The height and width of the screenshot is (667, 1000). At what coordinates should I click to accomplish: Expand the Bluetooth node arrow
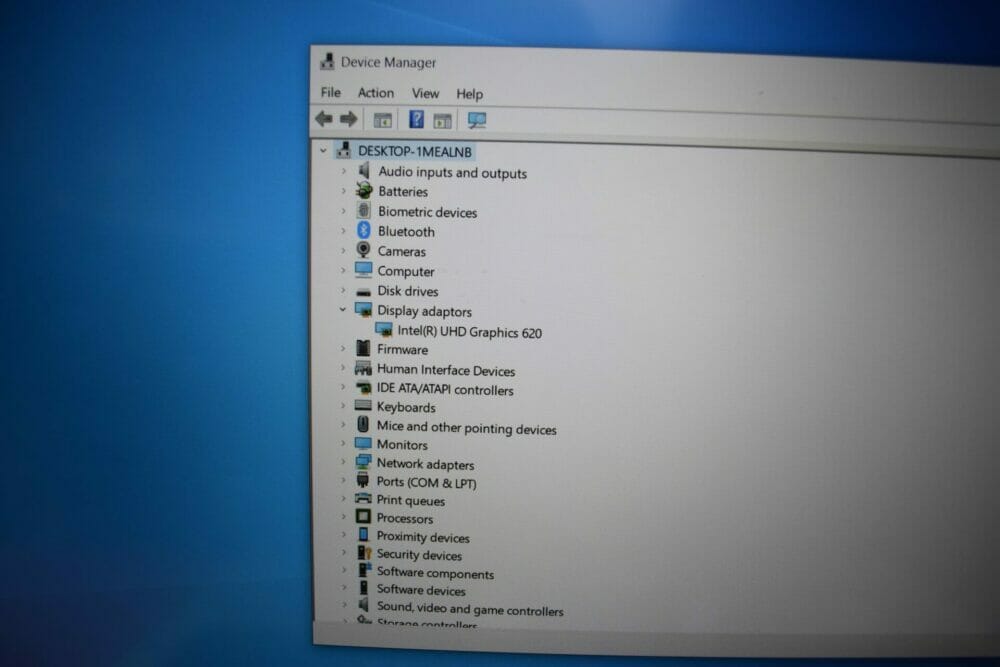(343, 230)
